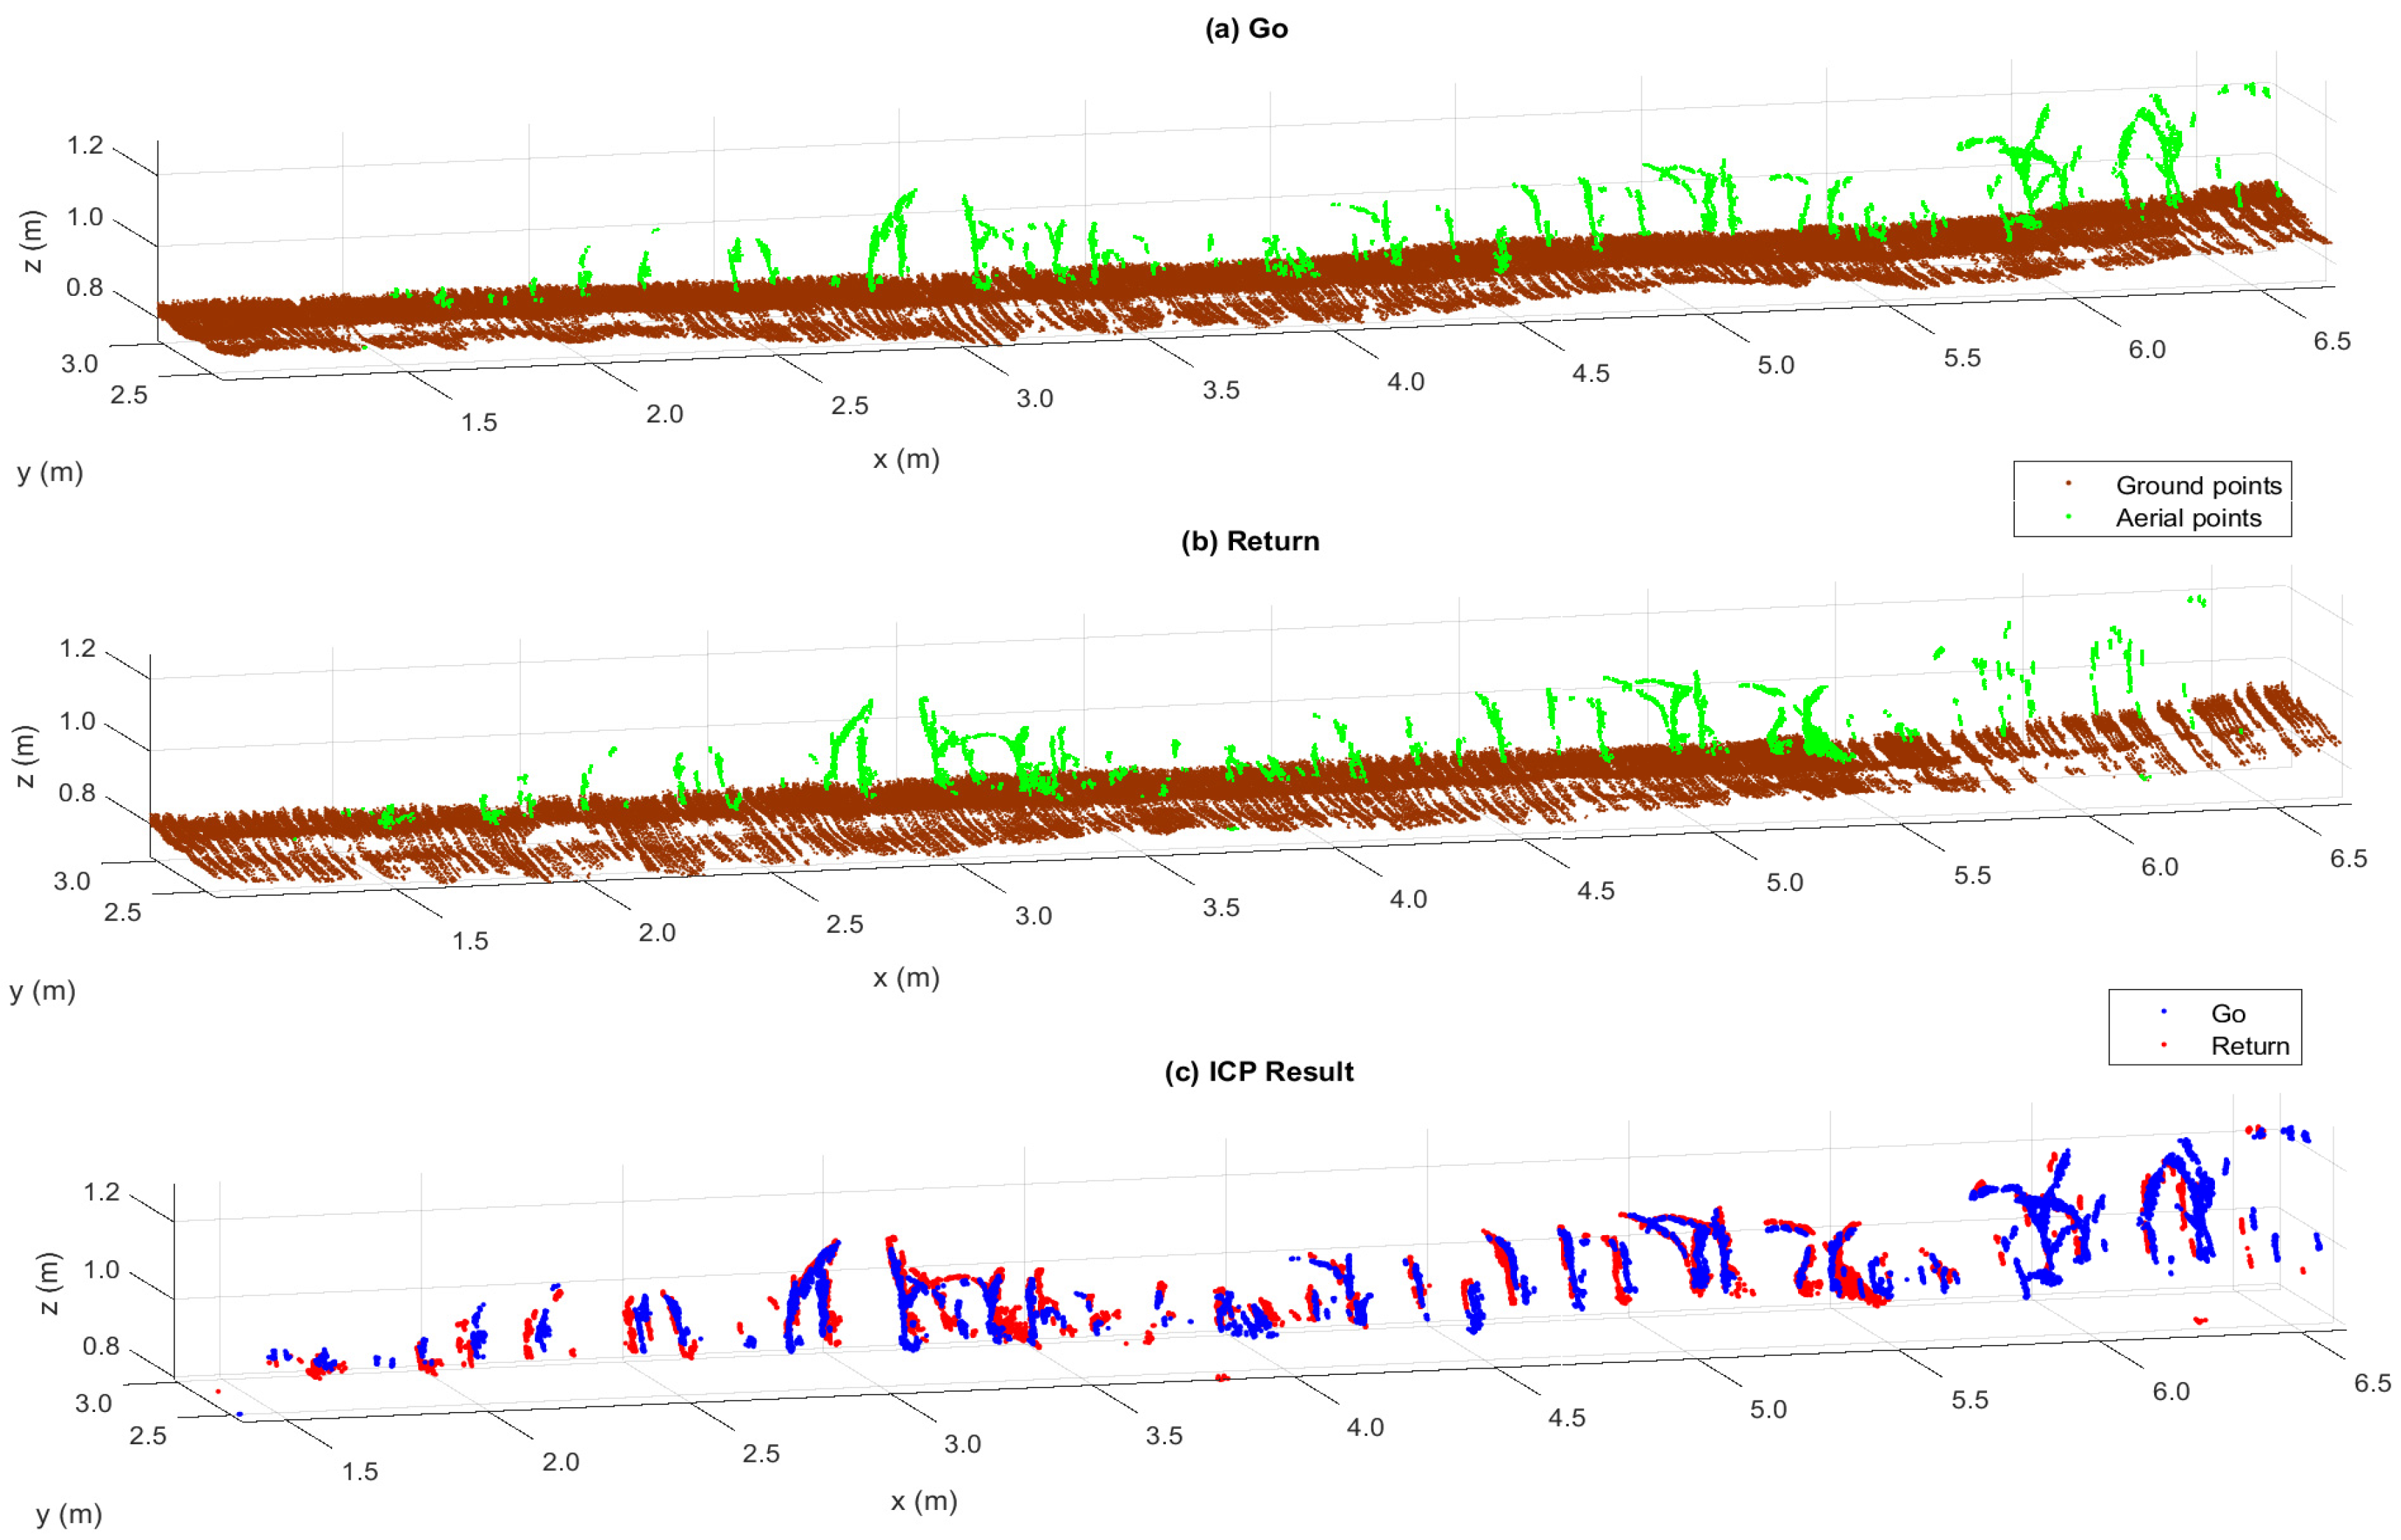Click the "(b) Return" plot title
This screenshot has height=1540, width=2401.
[x=1250, y=541]
